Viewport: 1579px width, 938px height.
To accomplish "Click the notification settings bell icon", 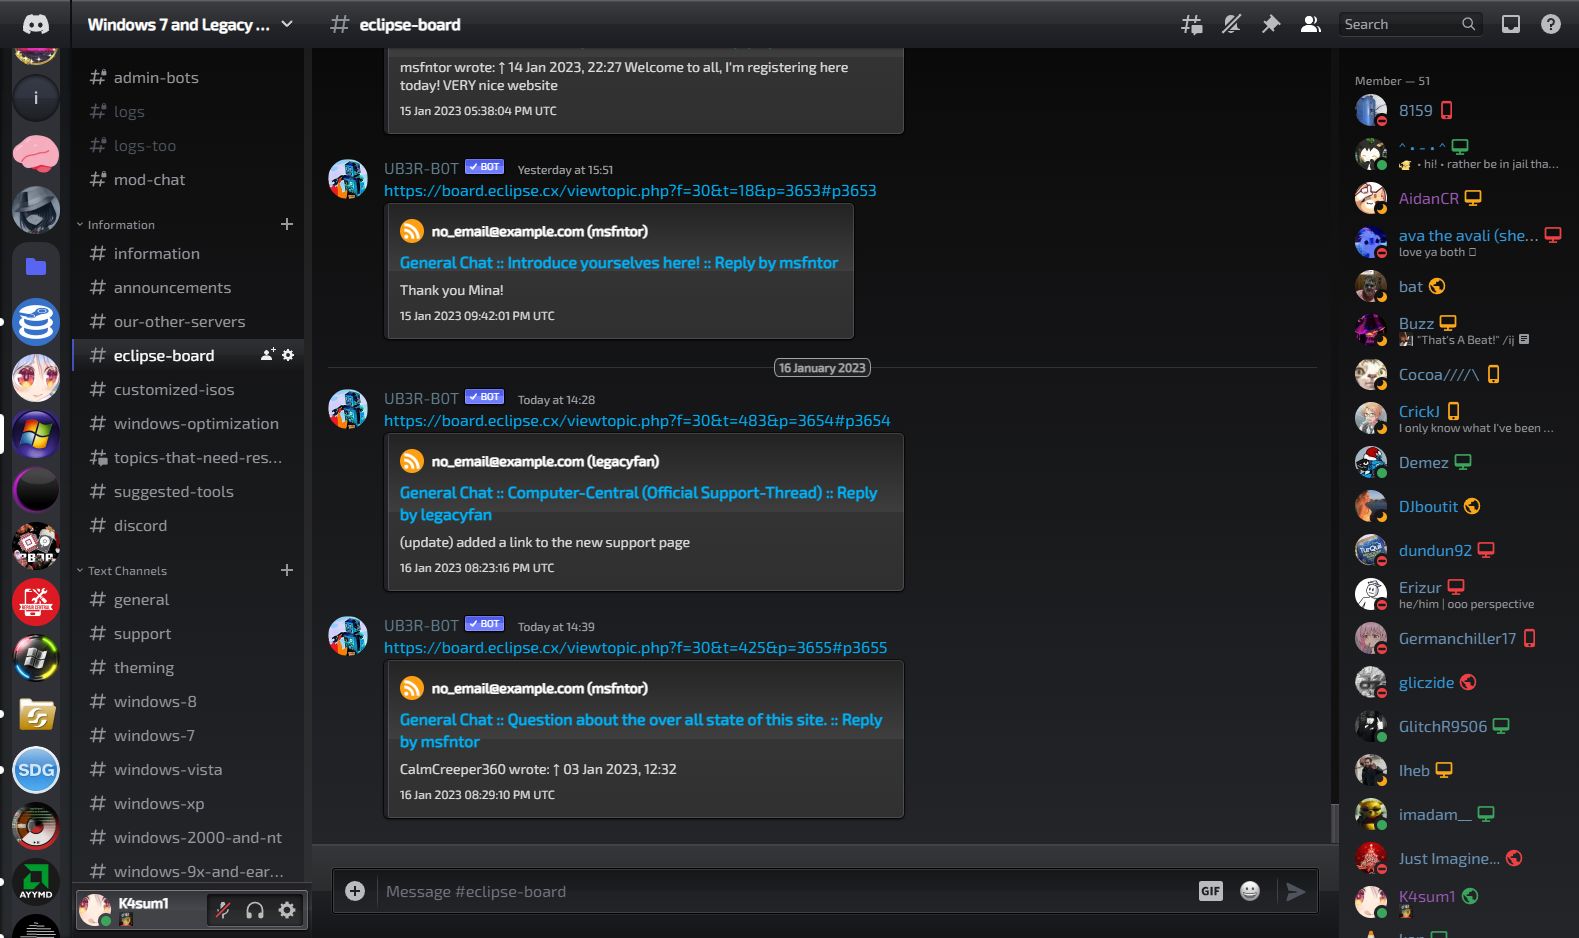I will point(1231,24).
